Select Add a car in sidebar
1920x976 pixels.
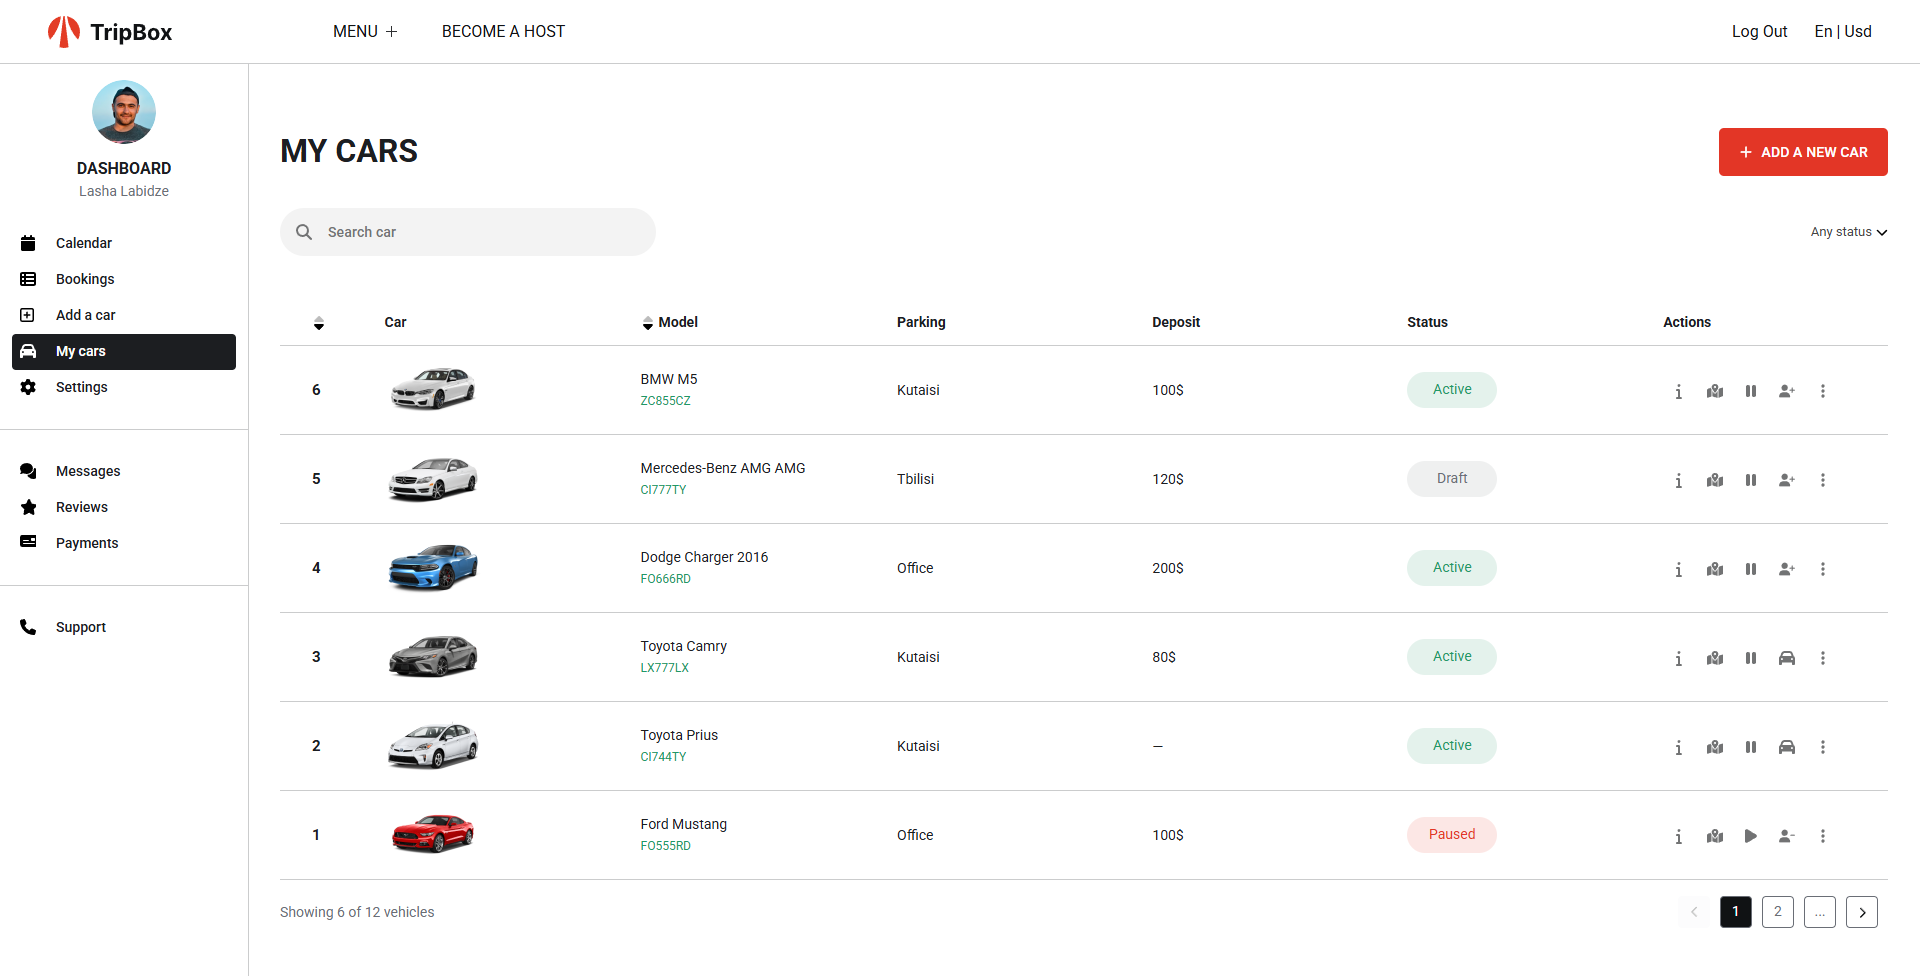[x=124, y=315]
